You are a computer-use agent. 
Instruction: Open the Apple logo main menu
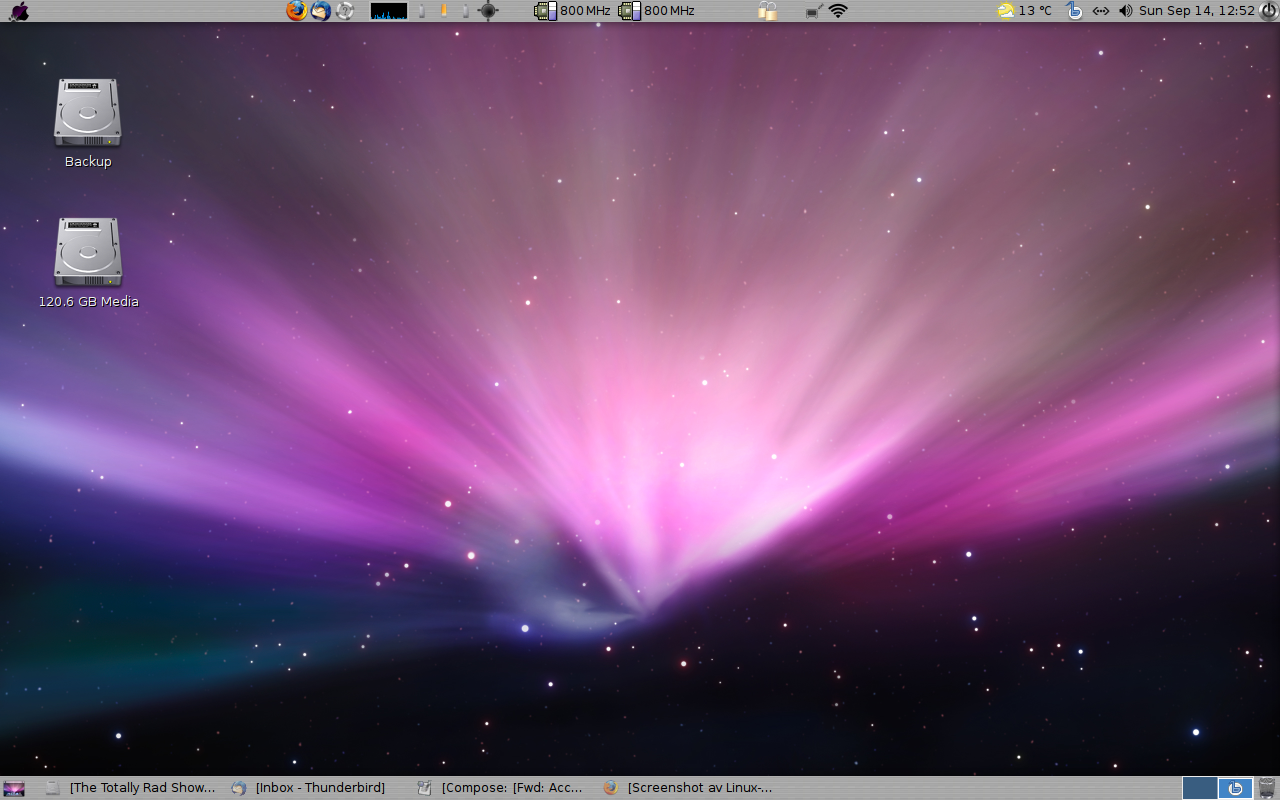[18, 11]
